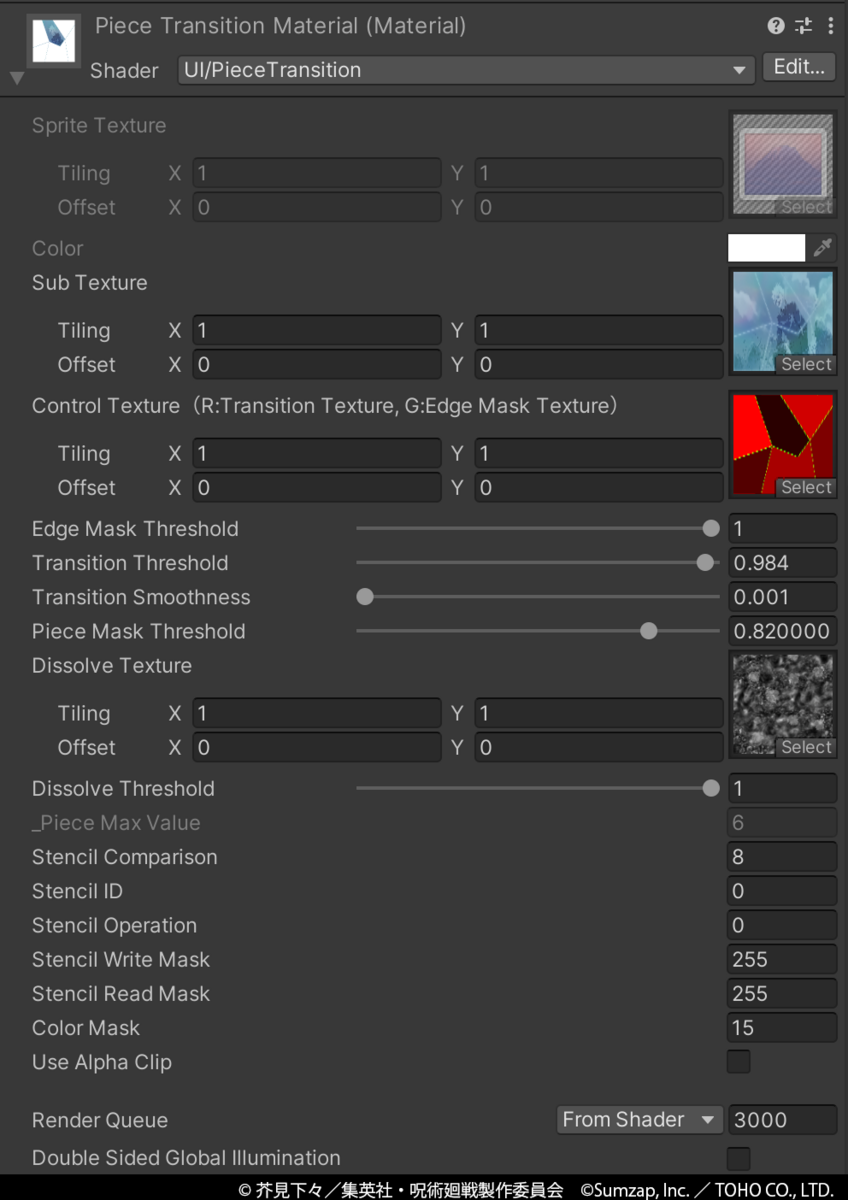Select a new Sub Texture
848x1200 pixels.
806,365
